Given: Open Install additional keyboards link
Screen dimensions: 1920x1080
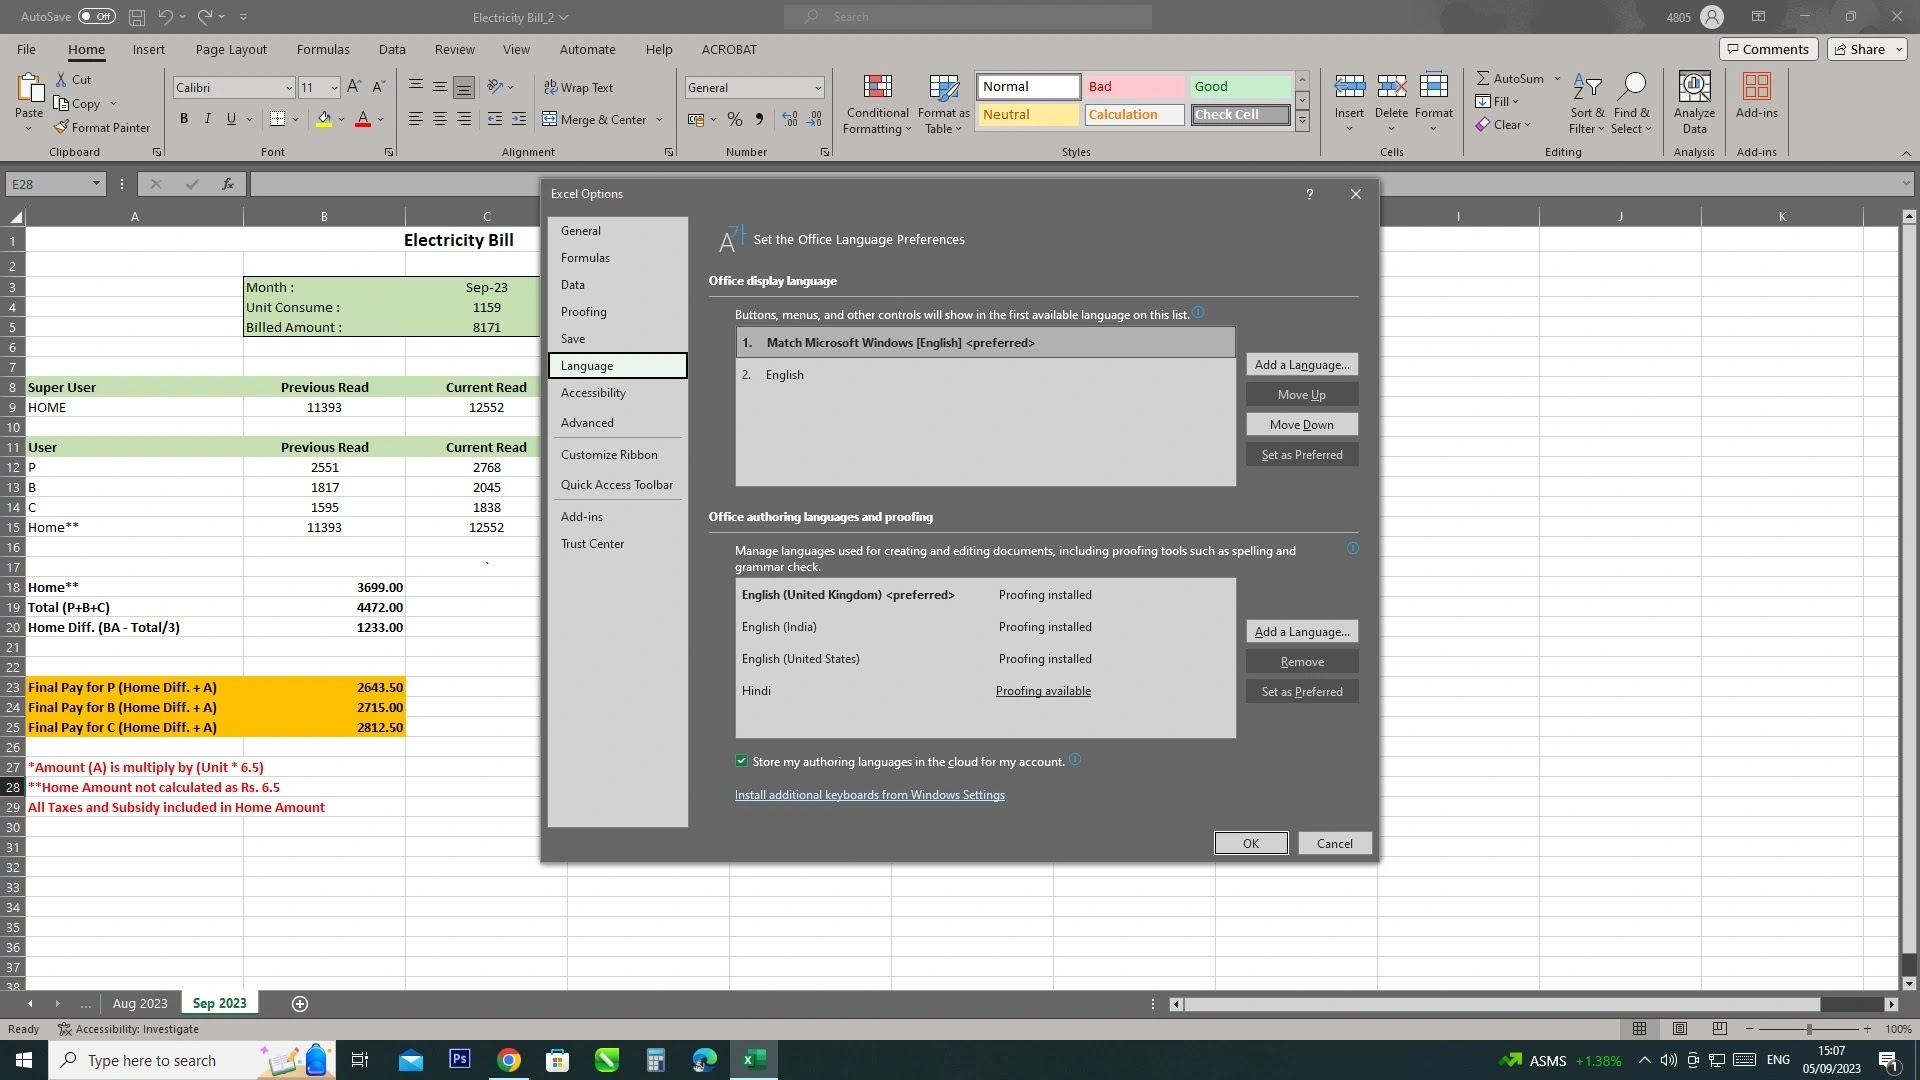Looking at the screenshot, I should click(x=870, y=795).
